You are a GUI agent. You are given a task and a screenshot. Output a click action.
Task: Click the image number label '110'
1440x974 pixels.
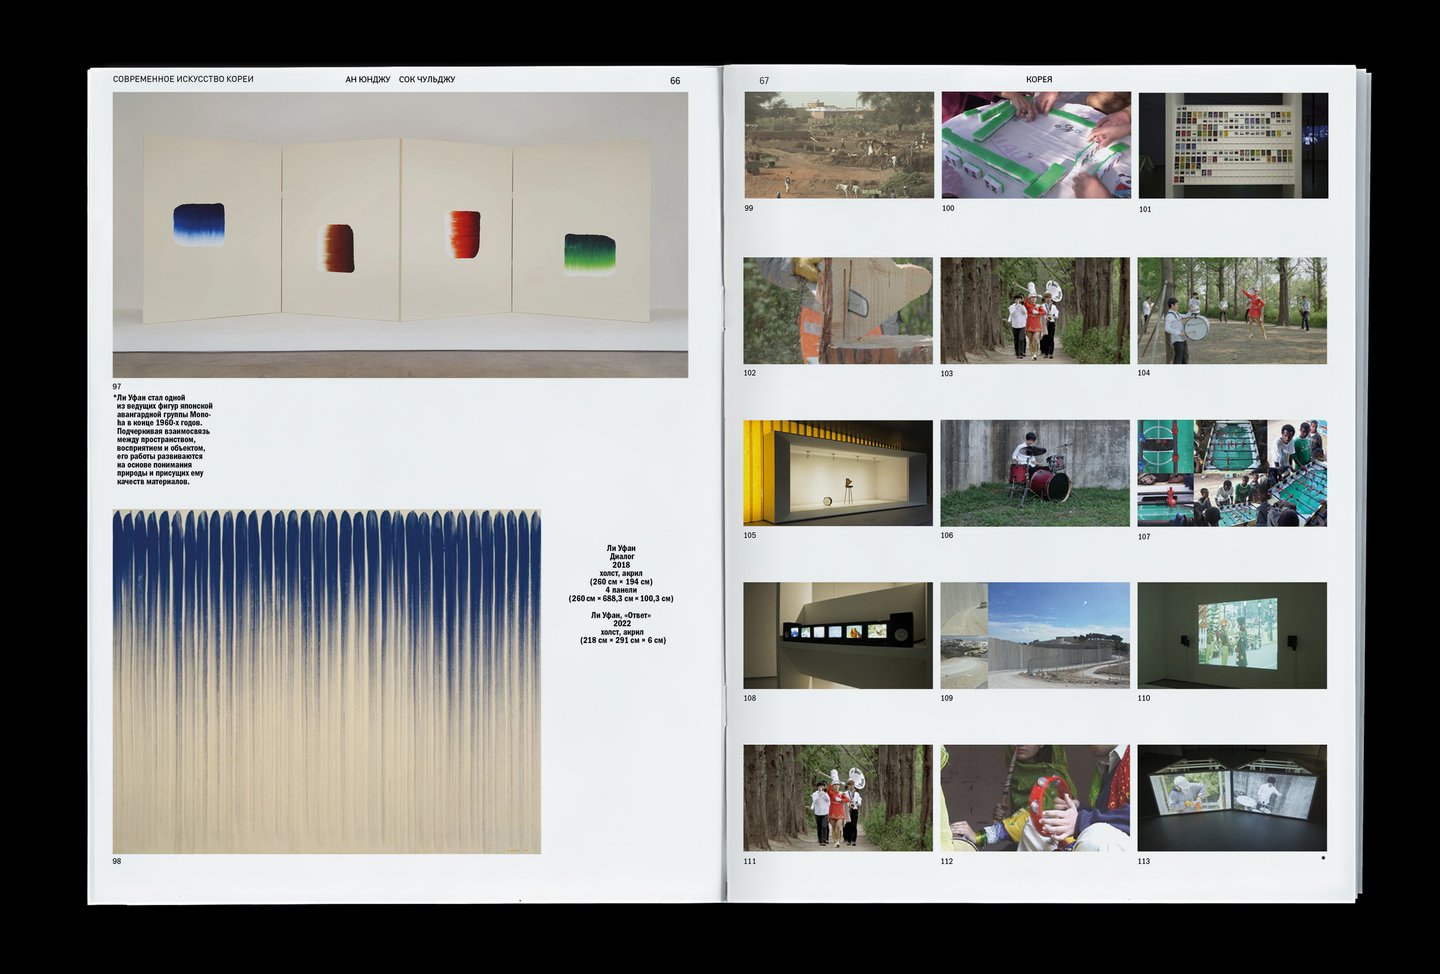click(x=1144, y=698)
